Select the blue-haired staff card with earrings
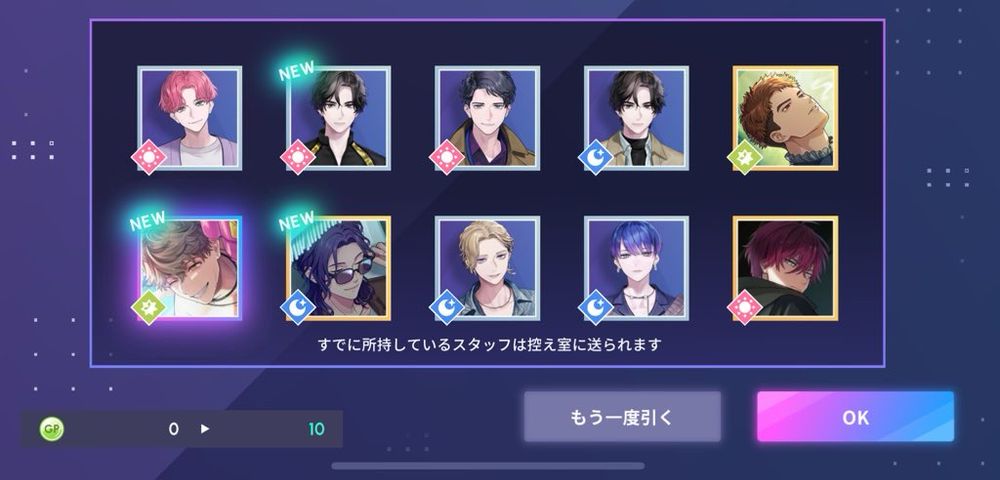Screen dimensions: 1000x480 [636, 268]
